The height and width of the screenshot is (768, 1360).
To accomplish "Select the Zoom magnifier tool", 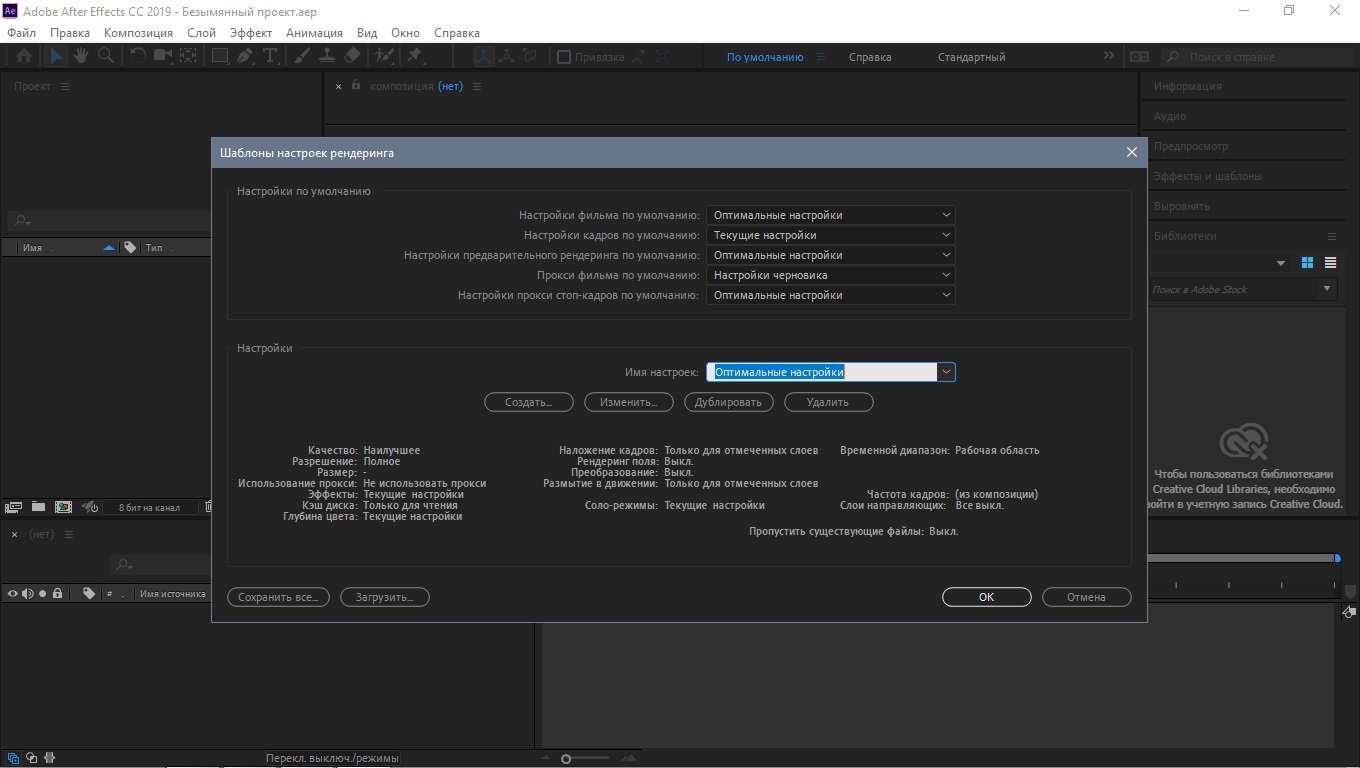I will pyautogui.click(x=105, y=57).
